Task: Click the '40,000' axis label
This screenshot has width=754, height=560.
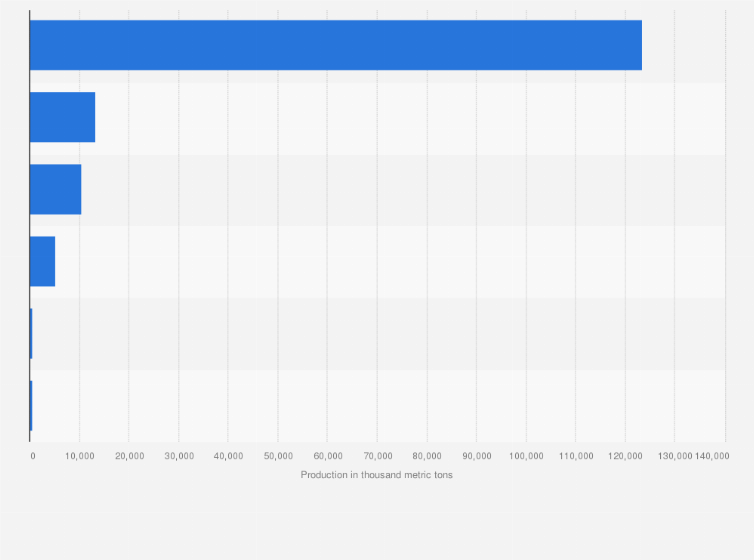Action: coord(228,456)
